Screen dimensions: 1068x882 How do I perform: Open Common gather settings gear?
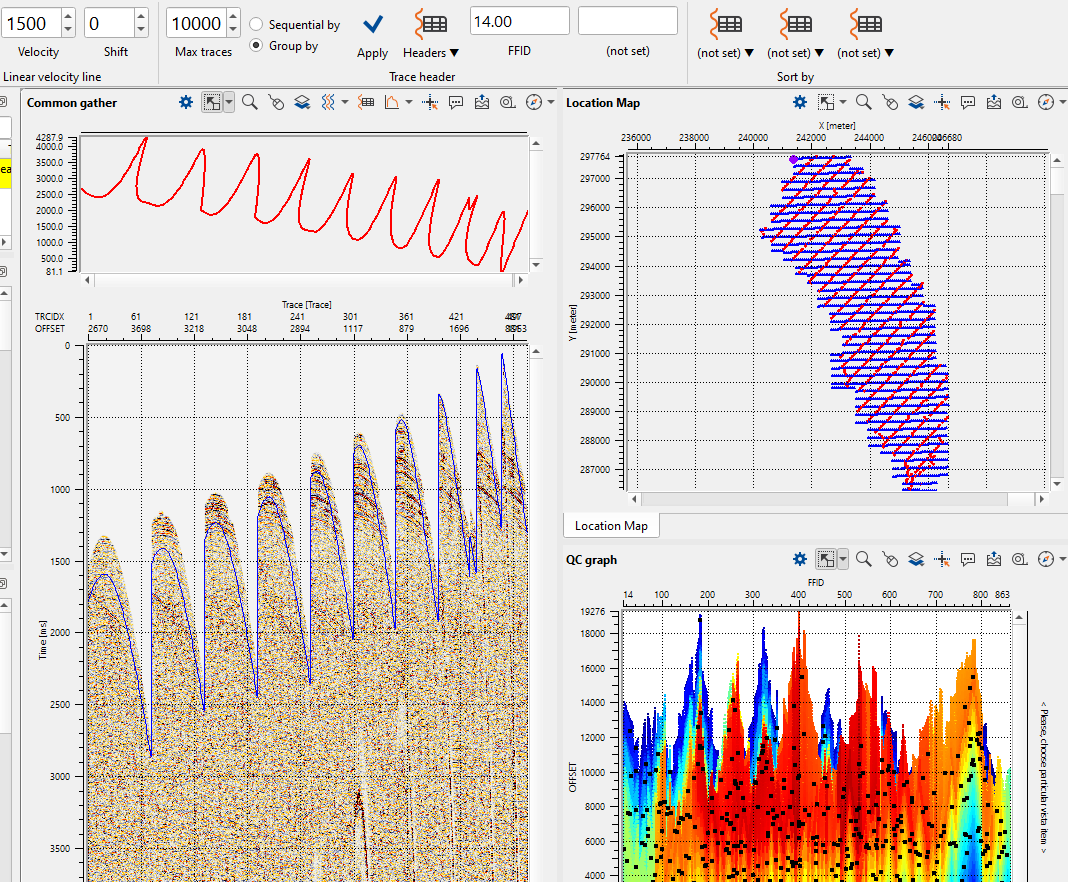tap(185, 102)
